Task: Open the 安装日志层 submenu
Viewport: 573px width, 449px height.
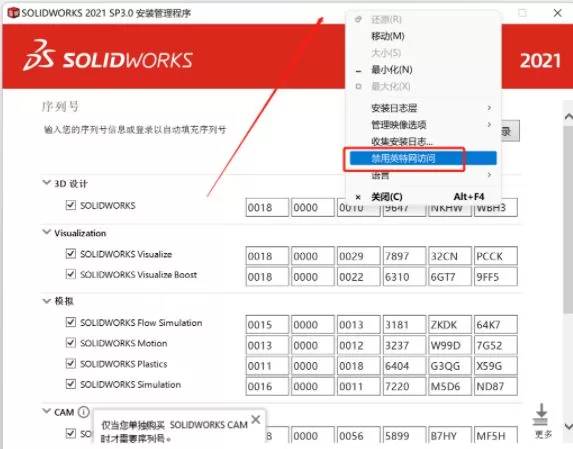Action: (423, 108)
